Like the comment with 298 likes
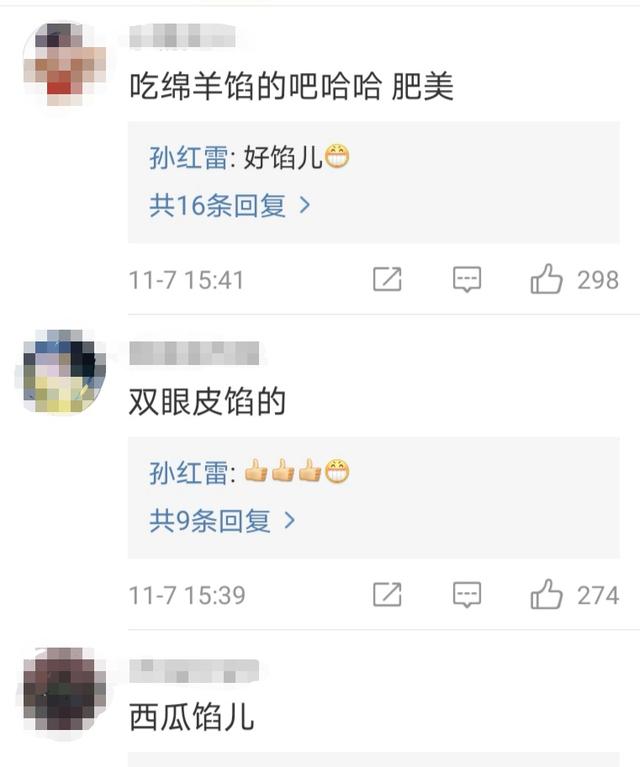 [546, 279]
